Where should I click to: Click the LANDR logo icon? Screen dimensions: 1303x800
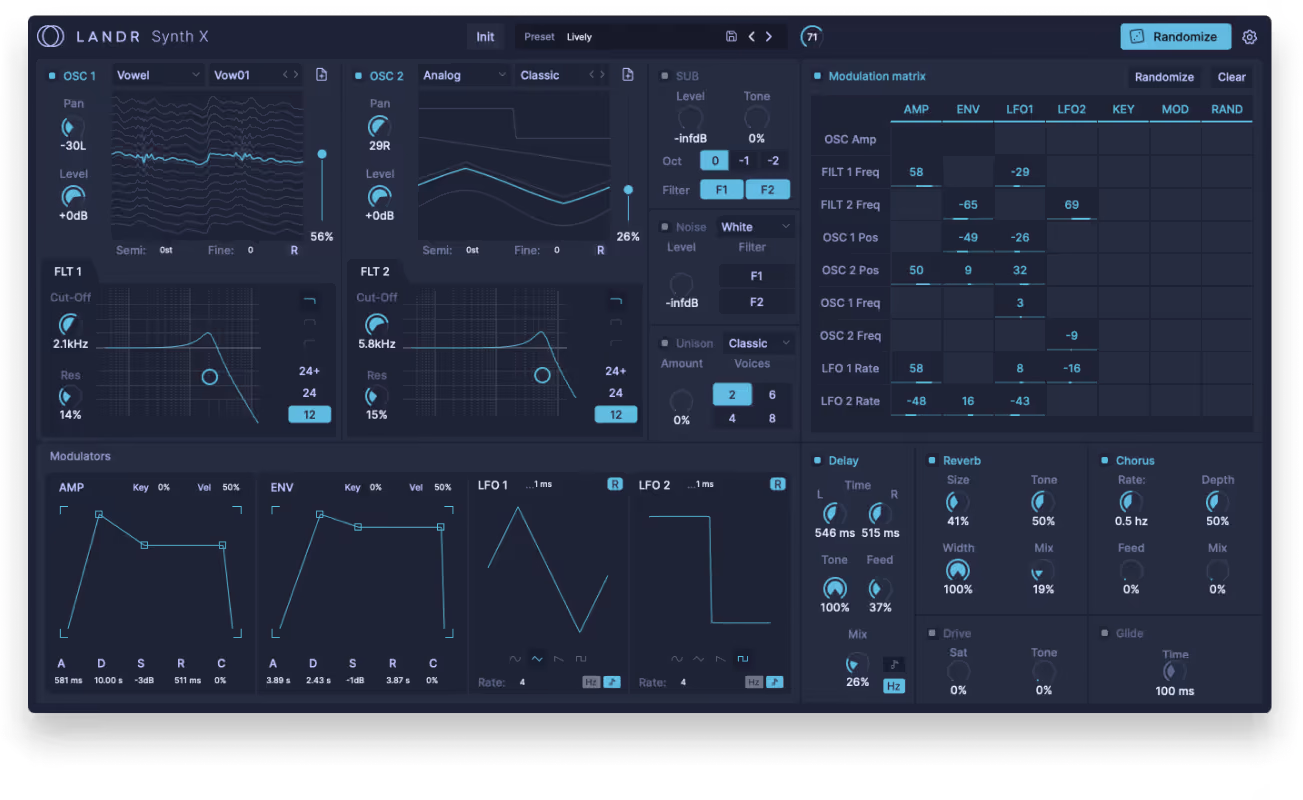tap(50, 37)
